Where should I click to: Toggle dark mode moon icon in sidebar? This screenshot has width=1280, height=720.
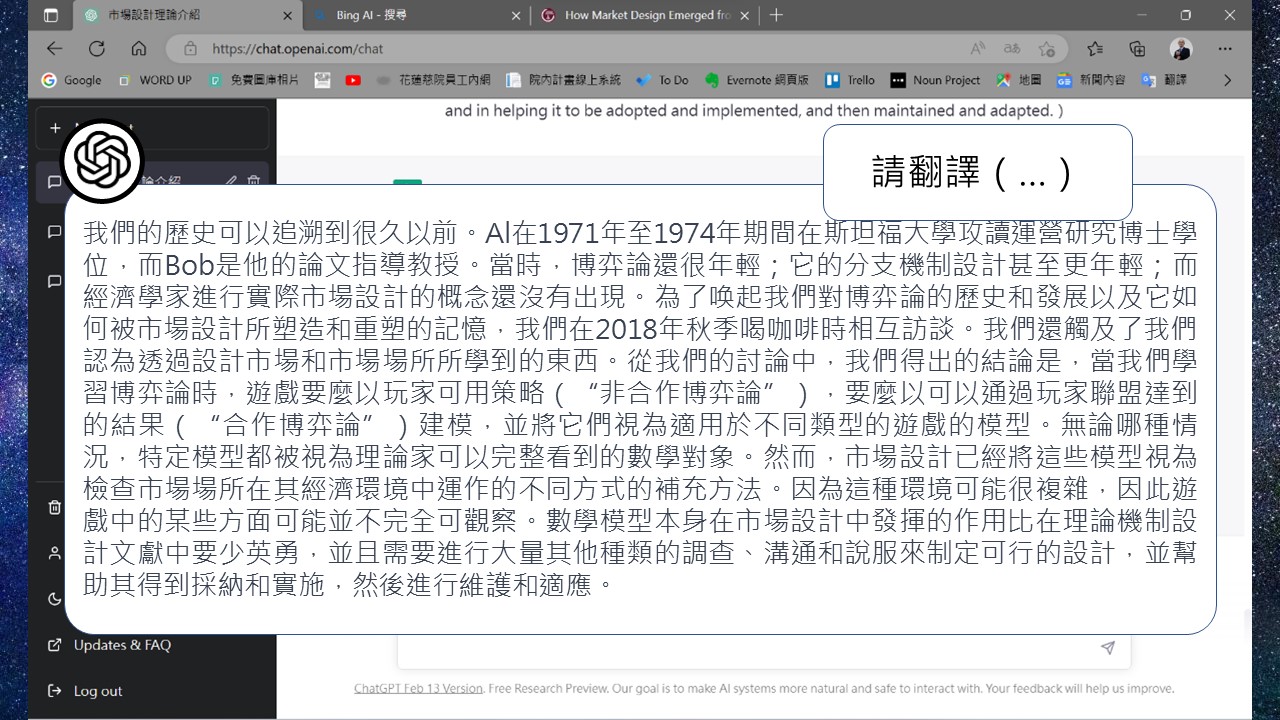click(55, 599)
